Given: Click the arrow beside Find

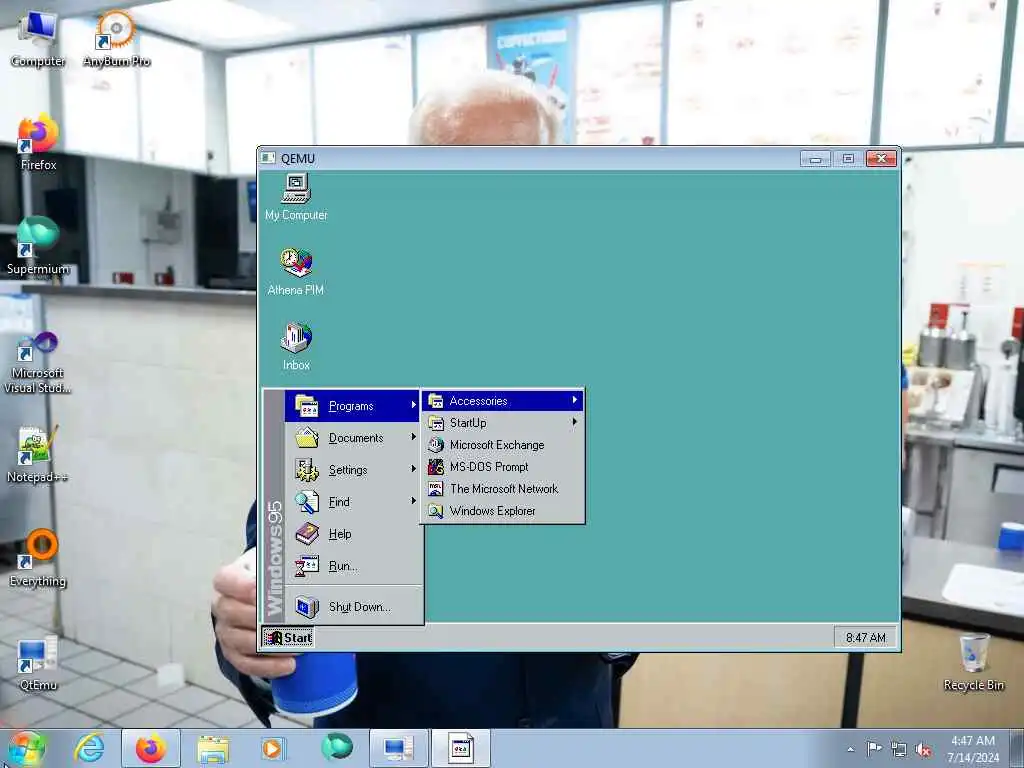Looking at the screenshot, I should click(x=413, y=500).
